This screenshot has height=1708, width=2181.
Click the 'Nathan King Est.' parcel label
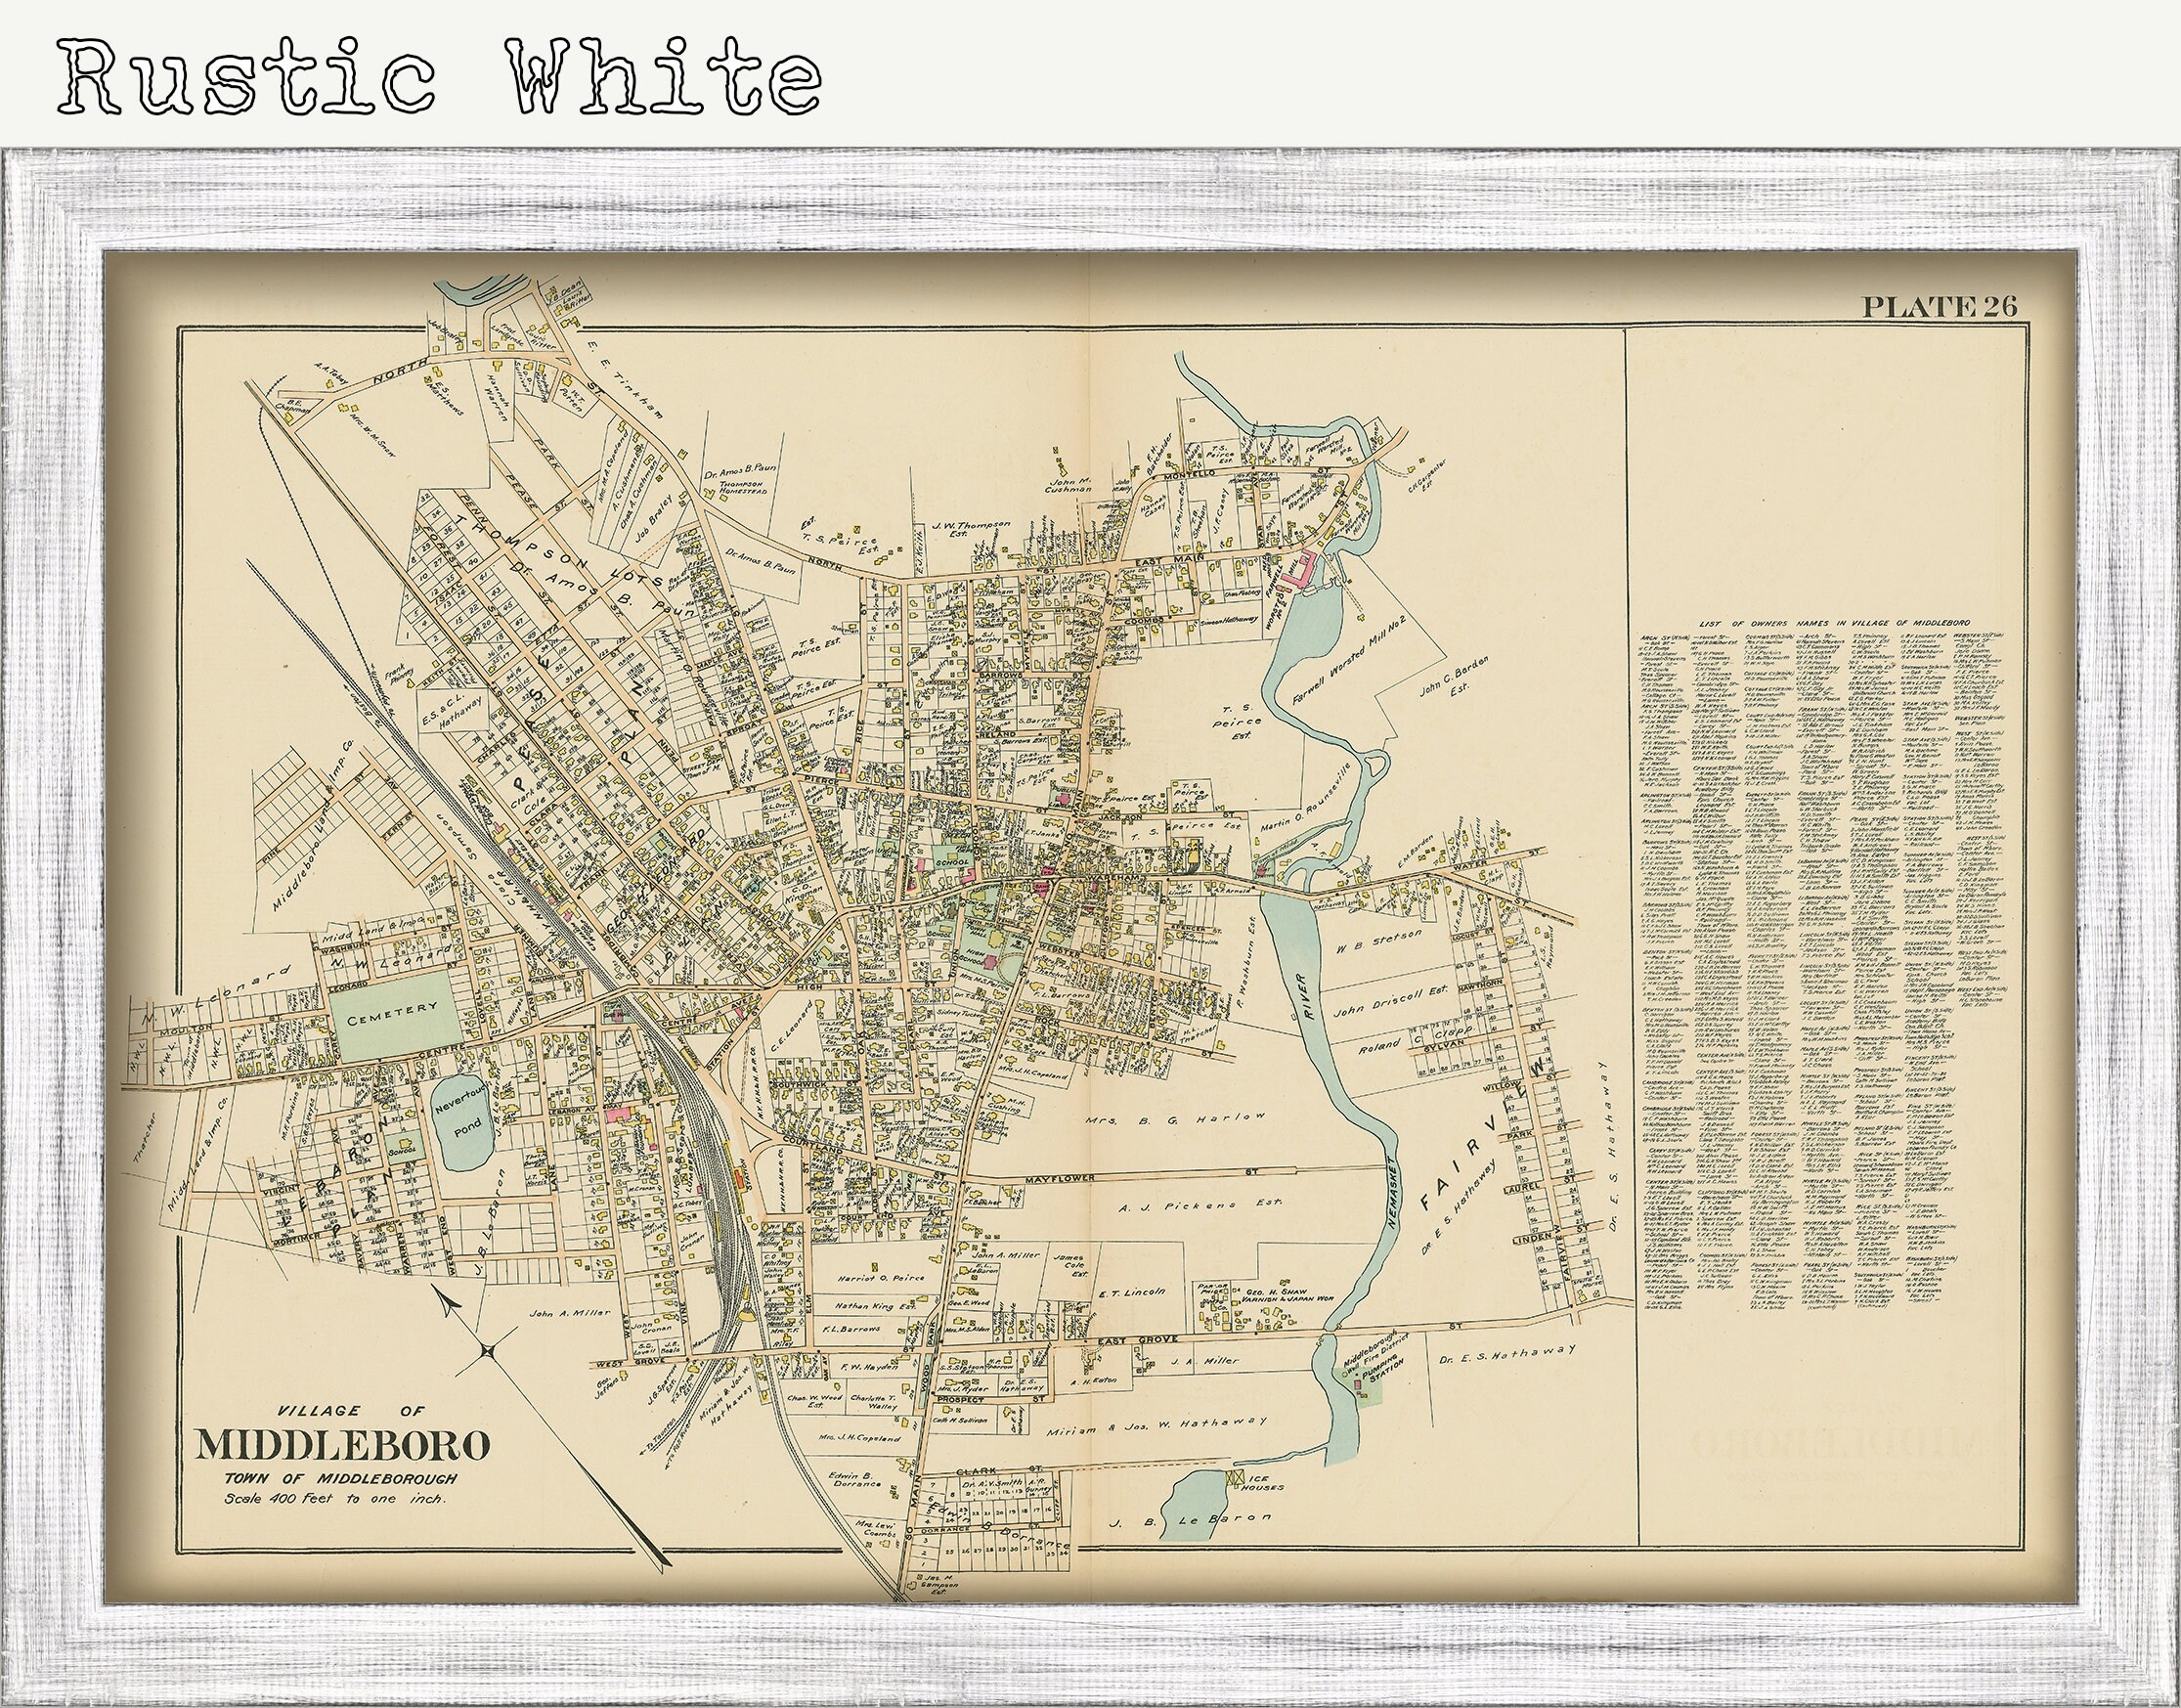click(877, 1305)
